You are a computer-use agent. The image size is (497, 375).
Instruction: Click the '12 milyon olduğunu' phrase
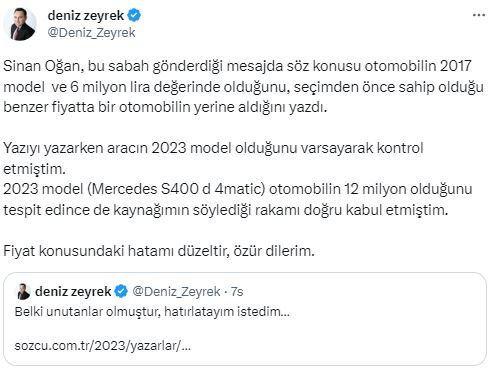click(x=408, y=189)
